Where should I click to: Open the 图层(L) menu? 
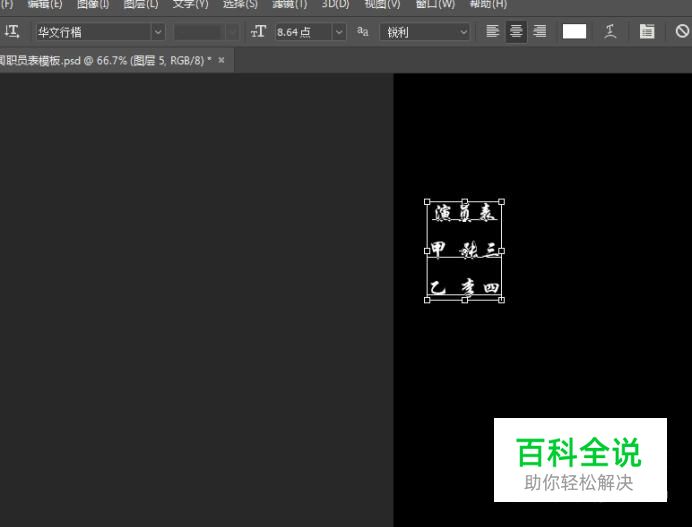click(x=140, y=4)
